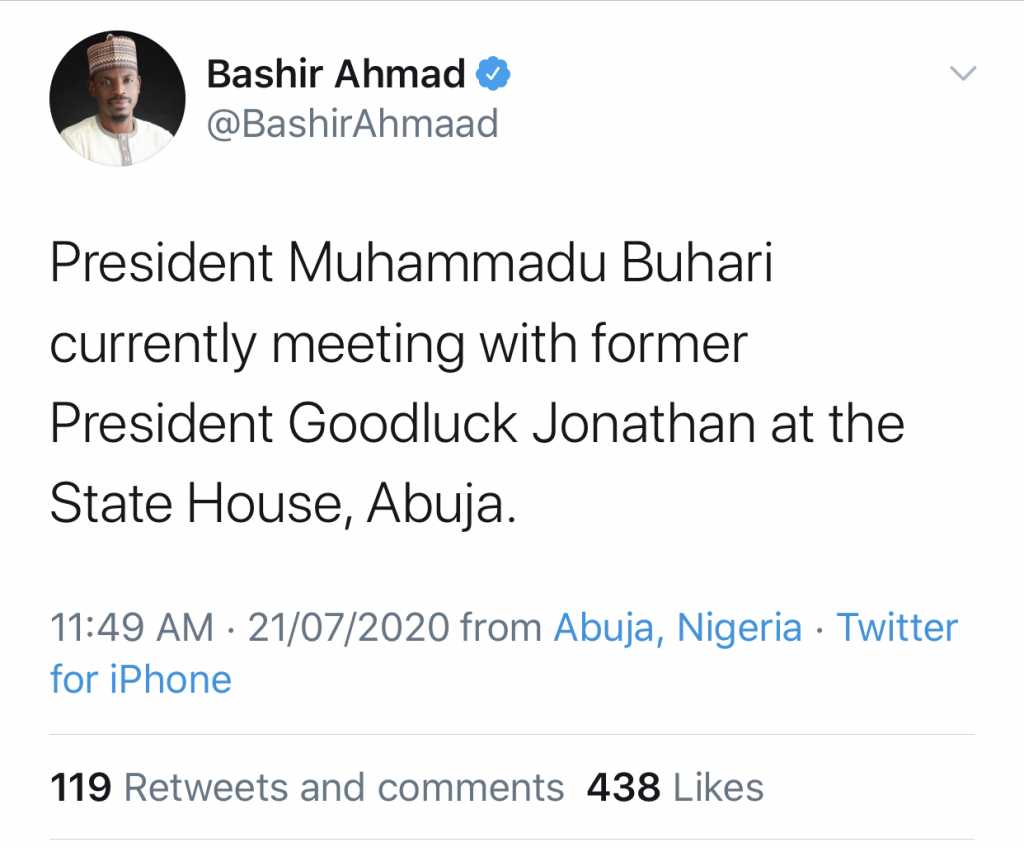
Task: Select the 11:49 AM timestamp
Action: 132,628
